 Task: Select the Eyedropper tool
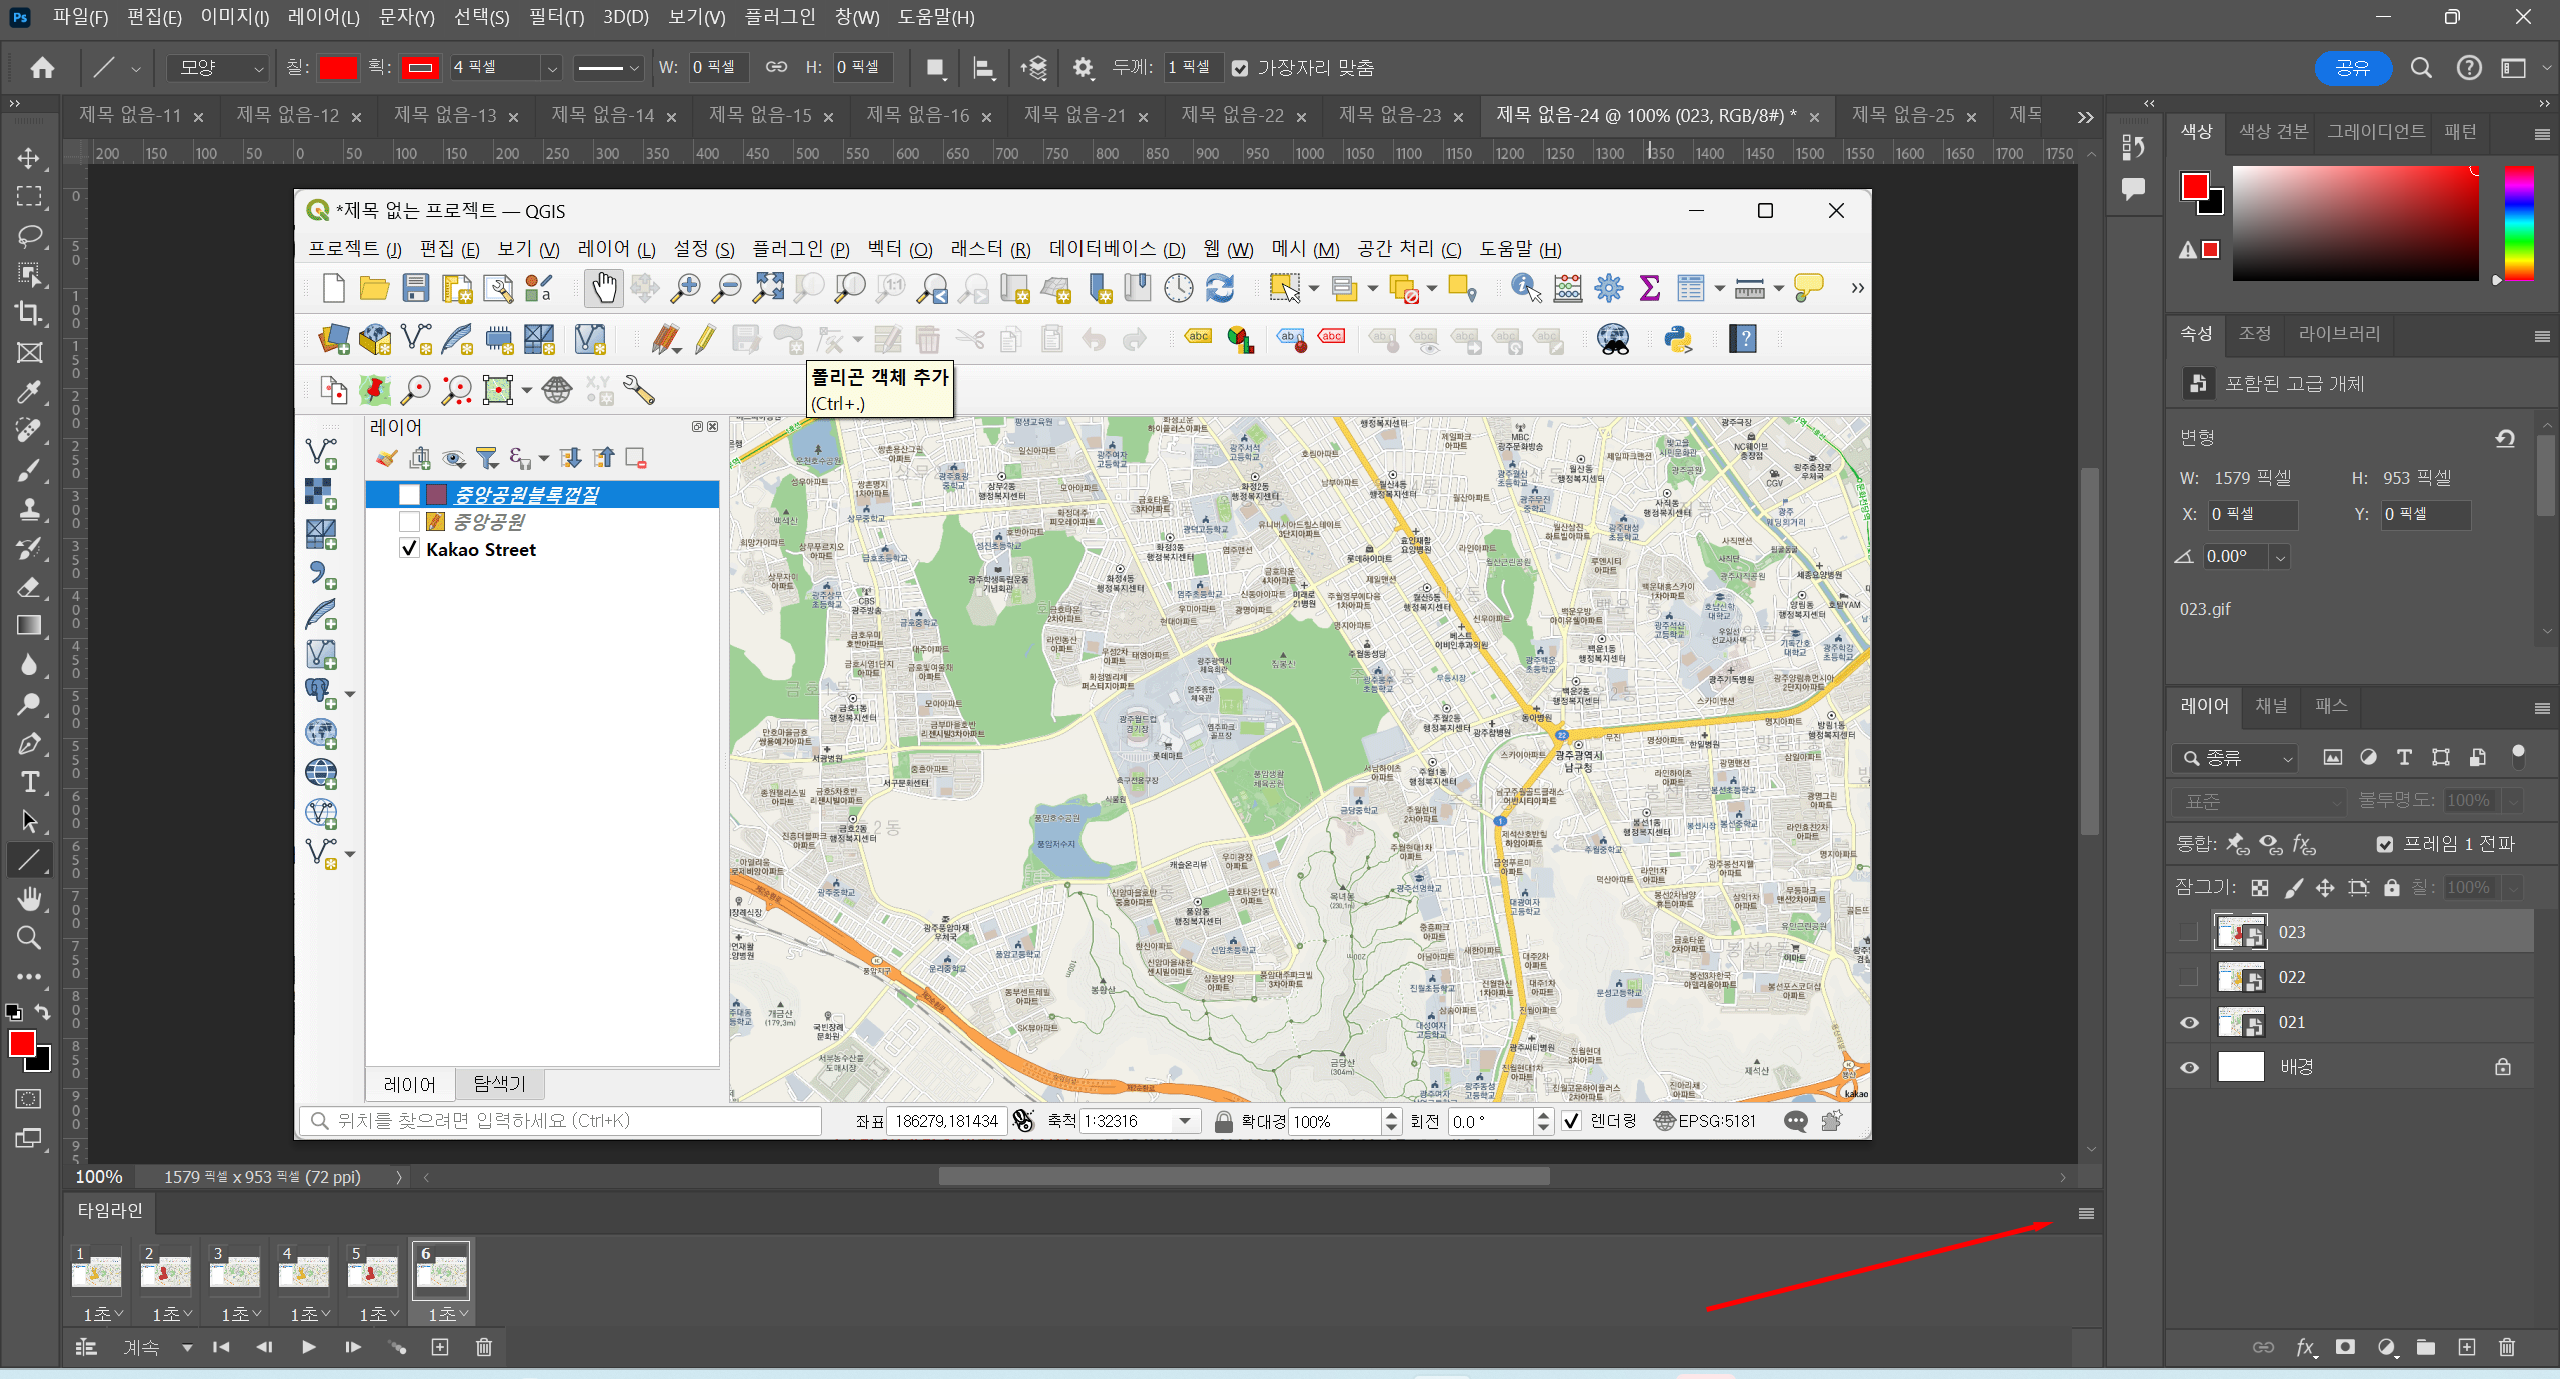pos(29,391)
